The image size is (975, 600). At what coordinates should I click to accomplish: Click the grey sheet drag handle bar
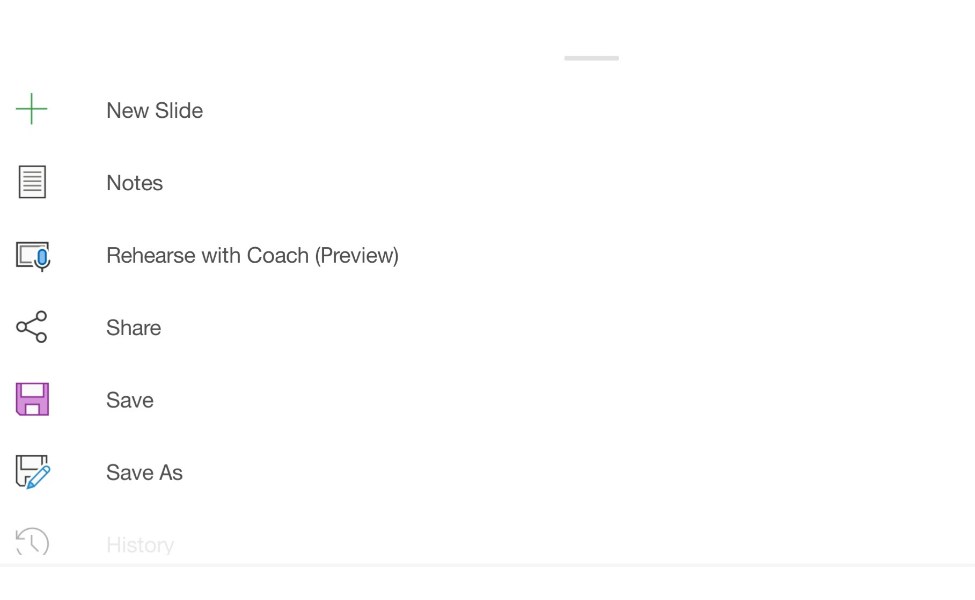[x=591, y=58]
